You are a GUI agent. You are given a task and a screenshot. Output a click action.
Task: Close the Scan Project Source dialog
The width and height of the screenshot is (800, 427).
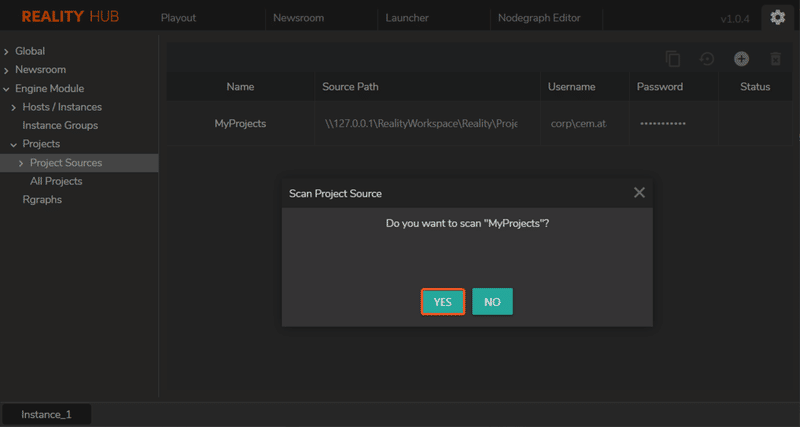[639, 192]
